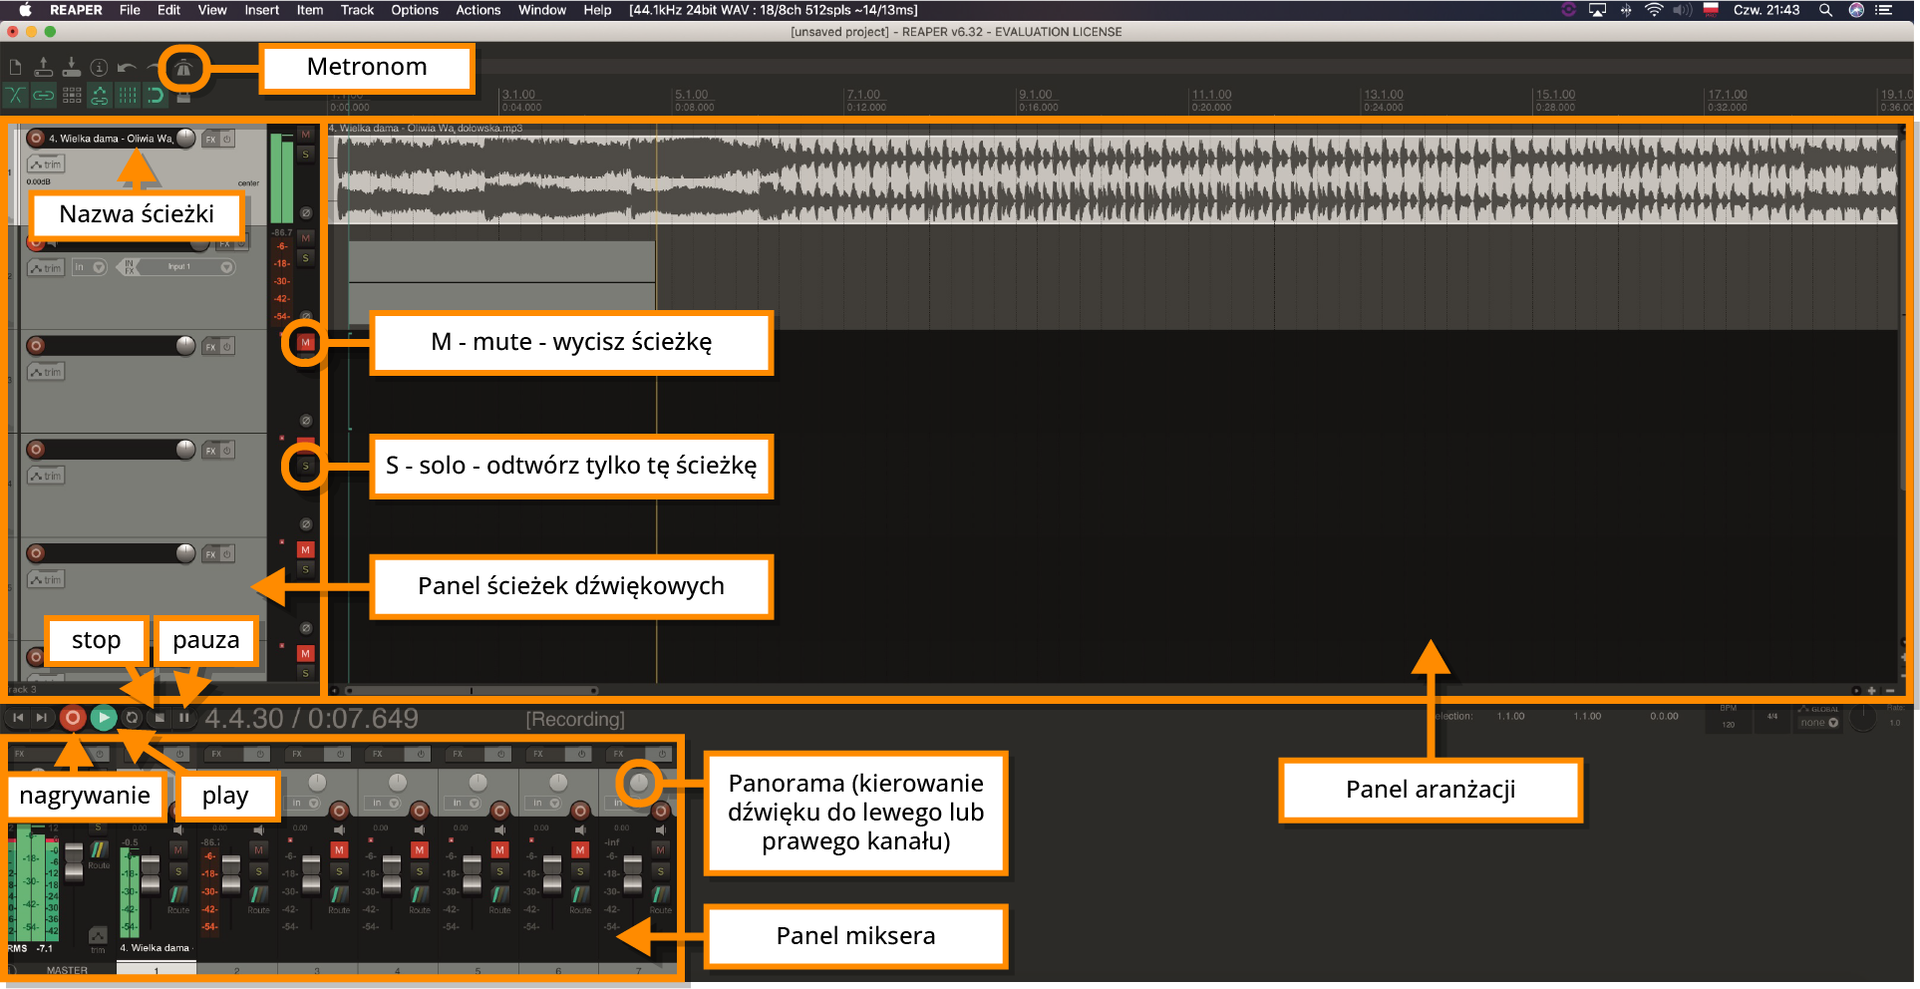This screenshot has width=1920, height=989.
Task: Open the Options menu
Action: click(414, 10)
